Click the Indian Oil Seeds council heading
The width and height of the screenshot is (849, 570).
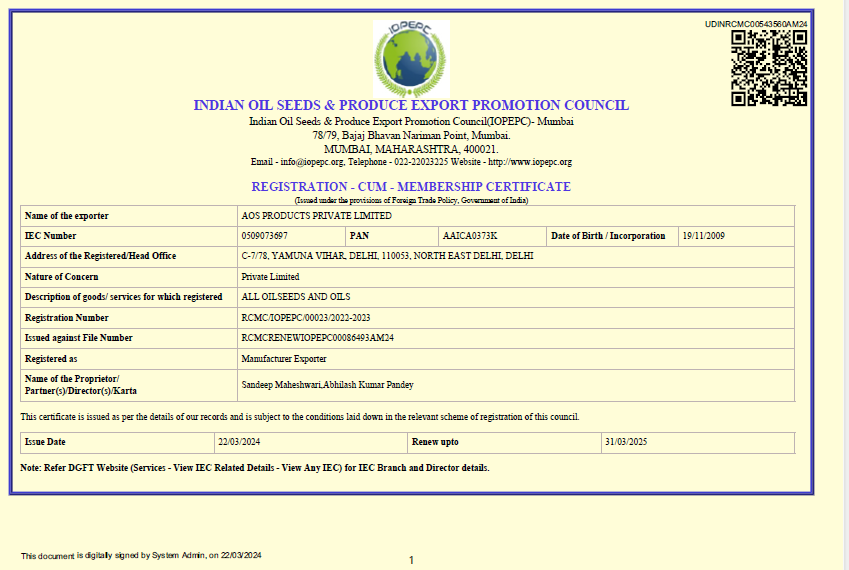411,105
